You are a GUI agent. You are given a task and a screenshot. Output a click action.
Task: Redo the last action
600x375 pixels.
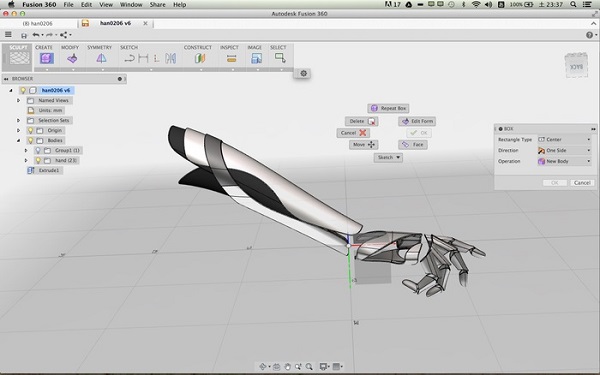pyautogui.click(x=49, y=35)
